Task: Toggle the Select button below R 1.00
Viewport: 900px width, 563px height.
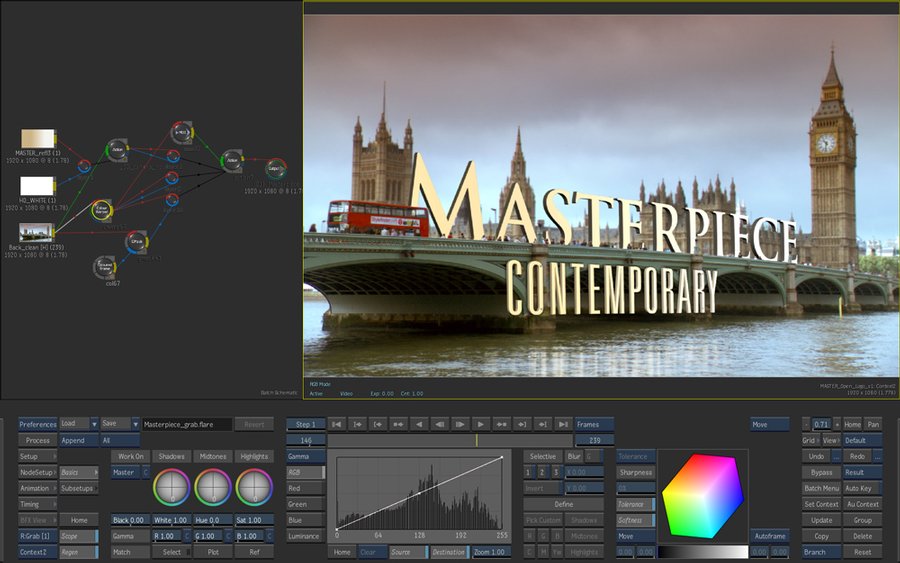Action: click(172, 552)
